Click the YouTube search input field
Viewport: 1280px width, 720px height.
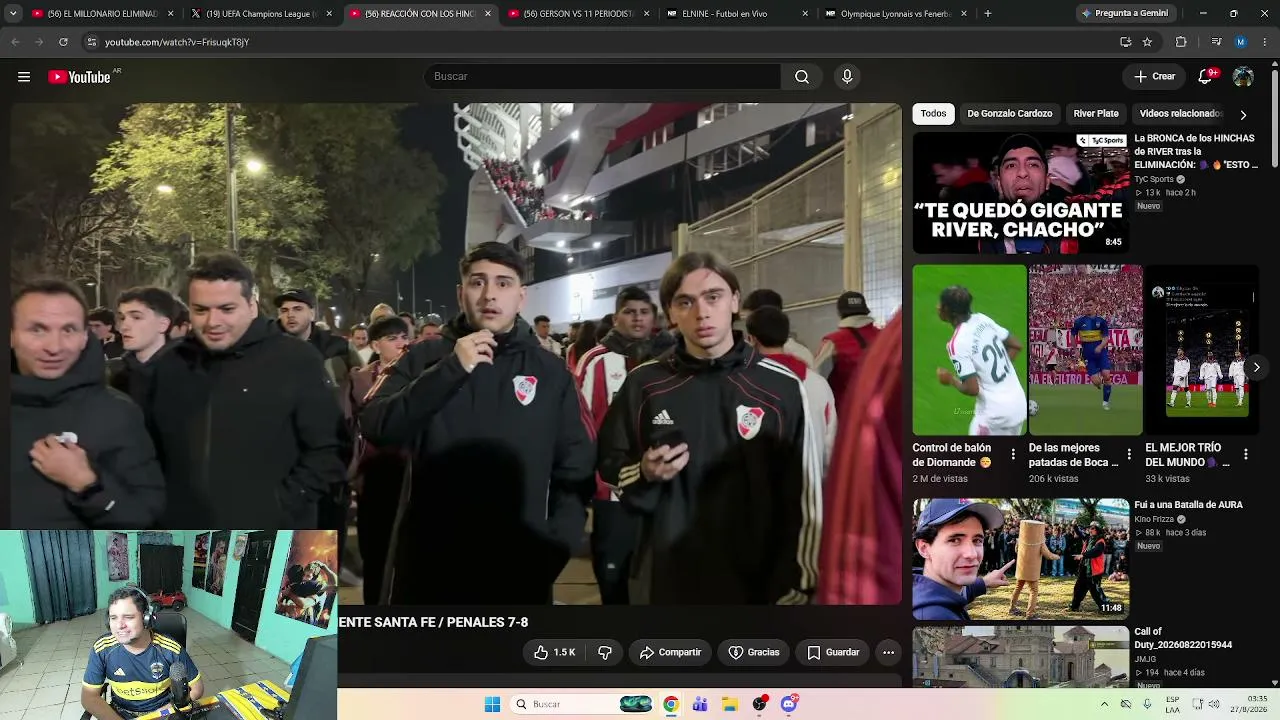(603, 77)
